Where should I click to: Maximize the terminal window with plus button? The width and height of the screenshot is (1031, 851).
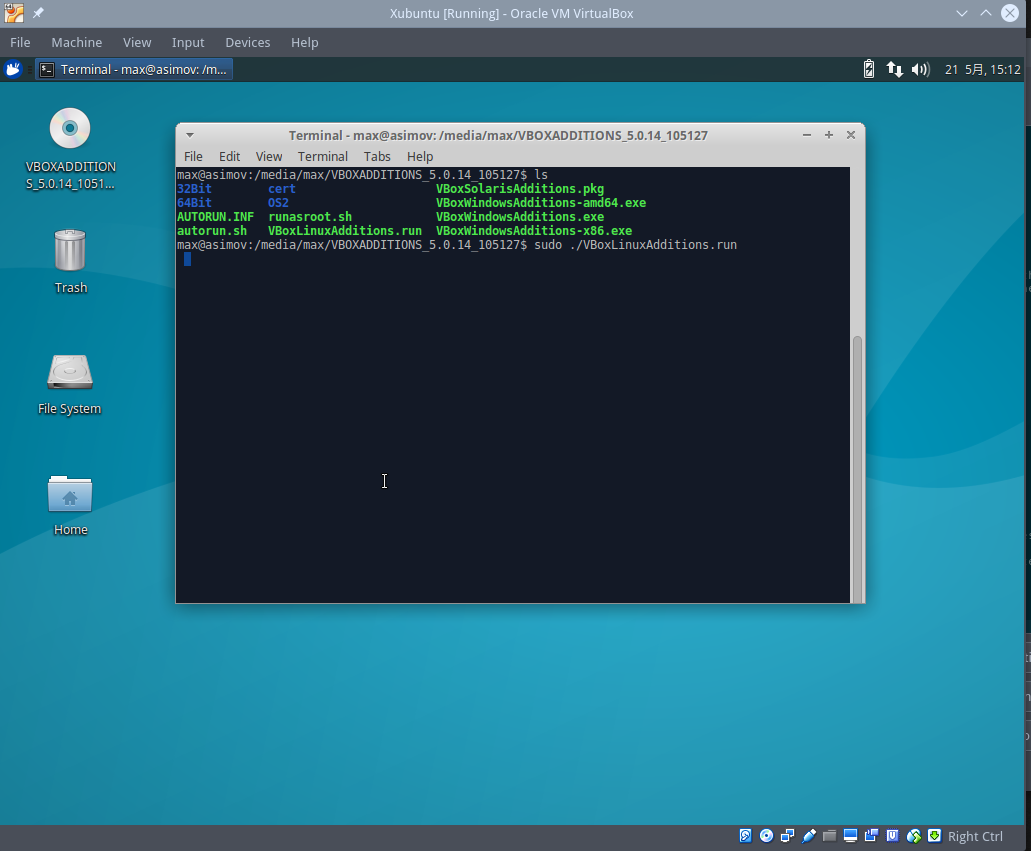[828, 135]
